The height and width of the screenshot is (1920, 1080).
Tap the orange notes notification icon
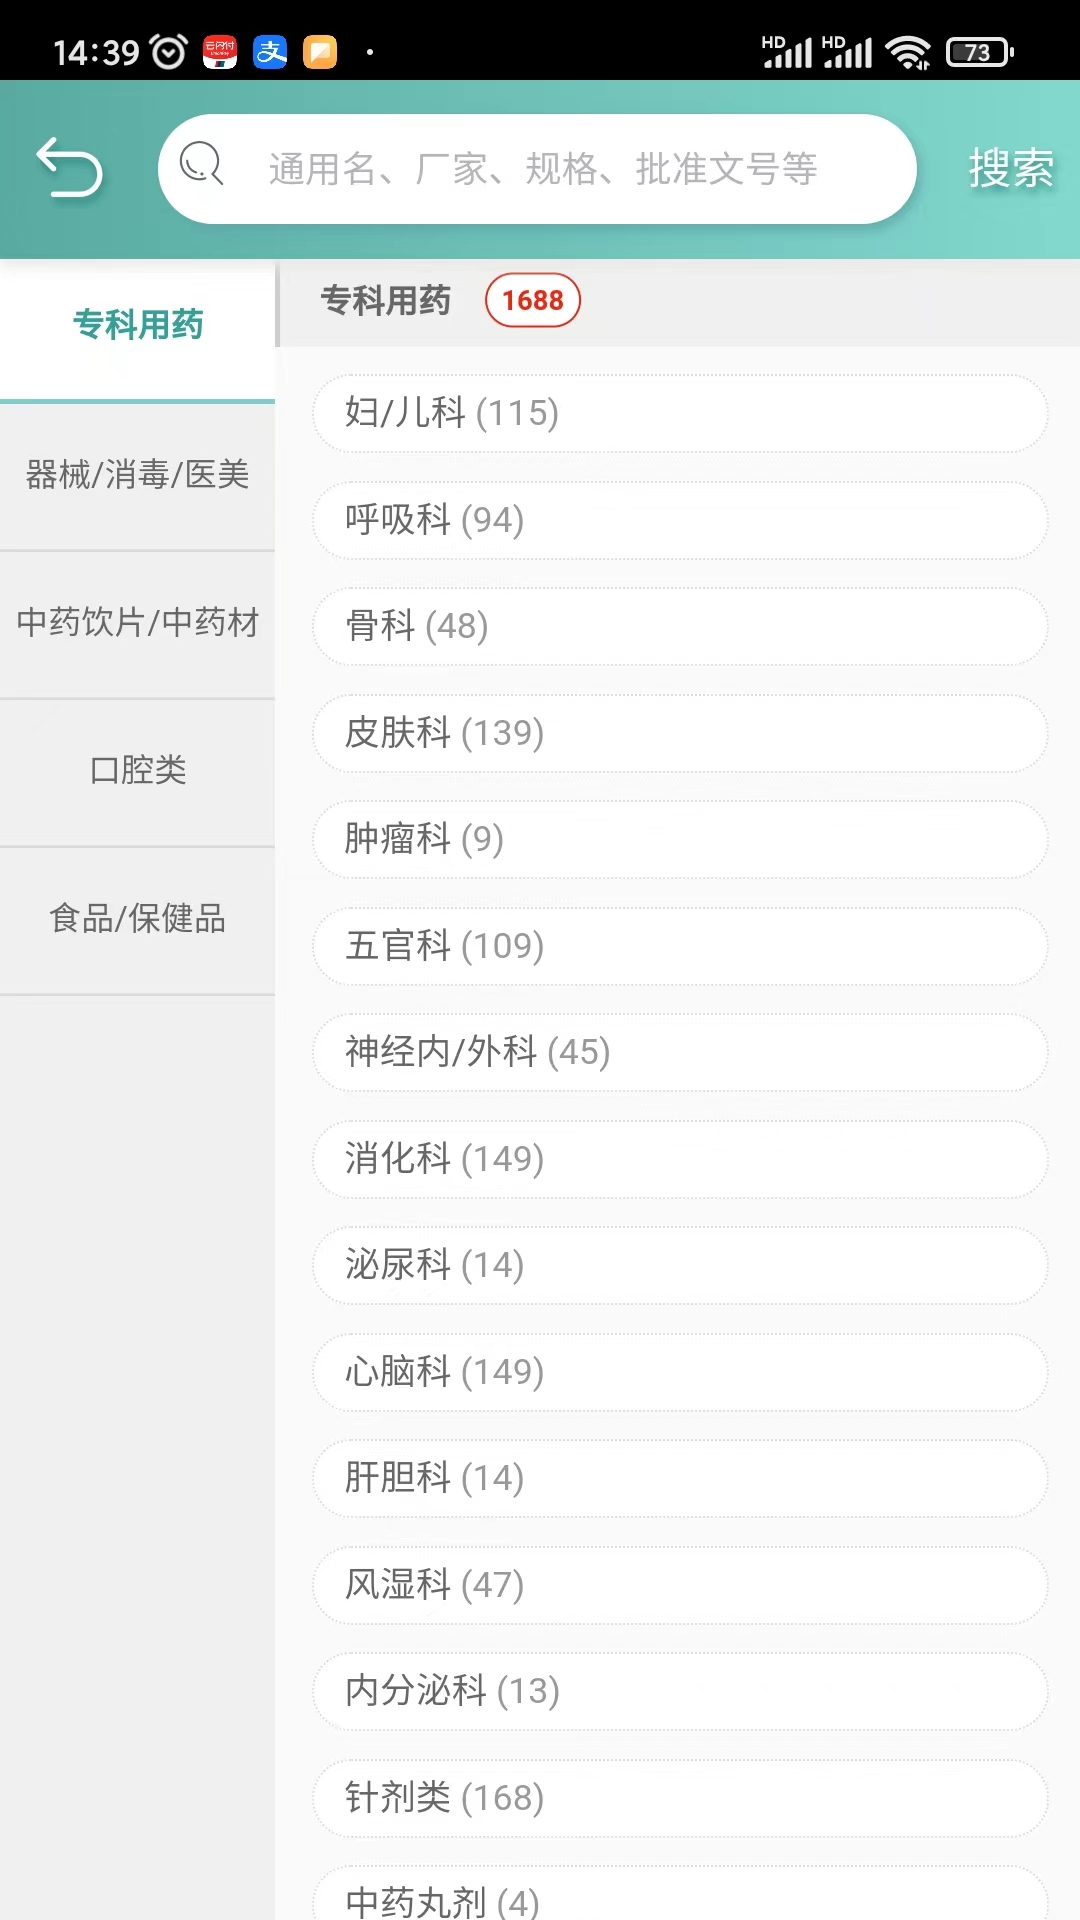320,51
